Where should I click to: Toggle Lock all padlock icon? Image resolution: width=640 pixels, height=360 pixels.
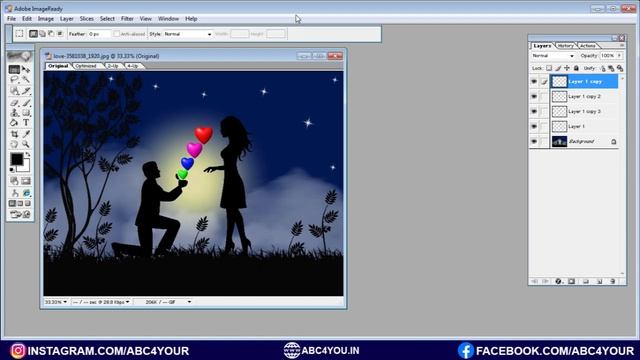coord(576,68)
